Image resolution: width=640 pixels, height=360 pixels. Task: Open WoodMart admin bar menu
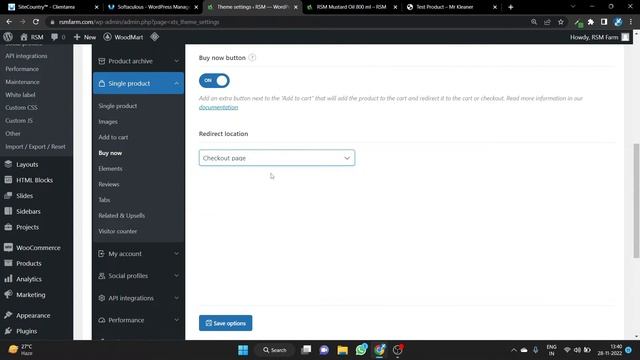click(123, 37)
